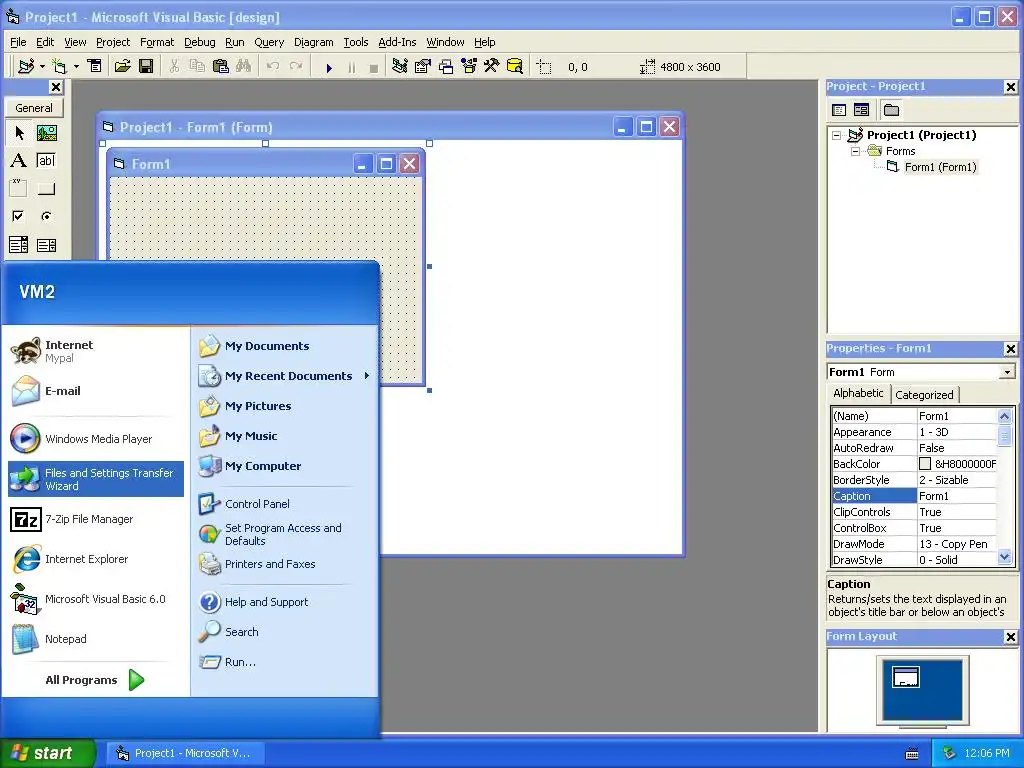
Task: Click the General tab in the toolbox
Action: coord(34,108)
